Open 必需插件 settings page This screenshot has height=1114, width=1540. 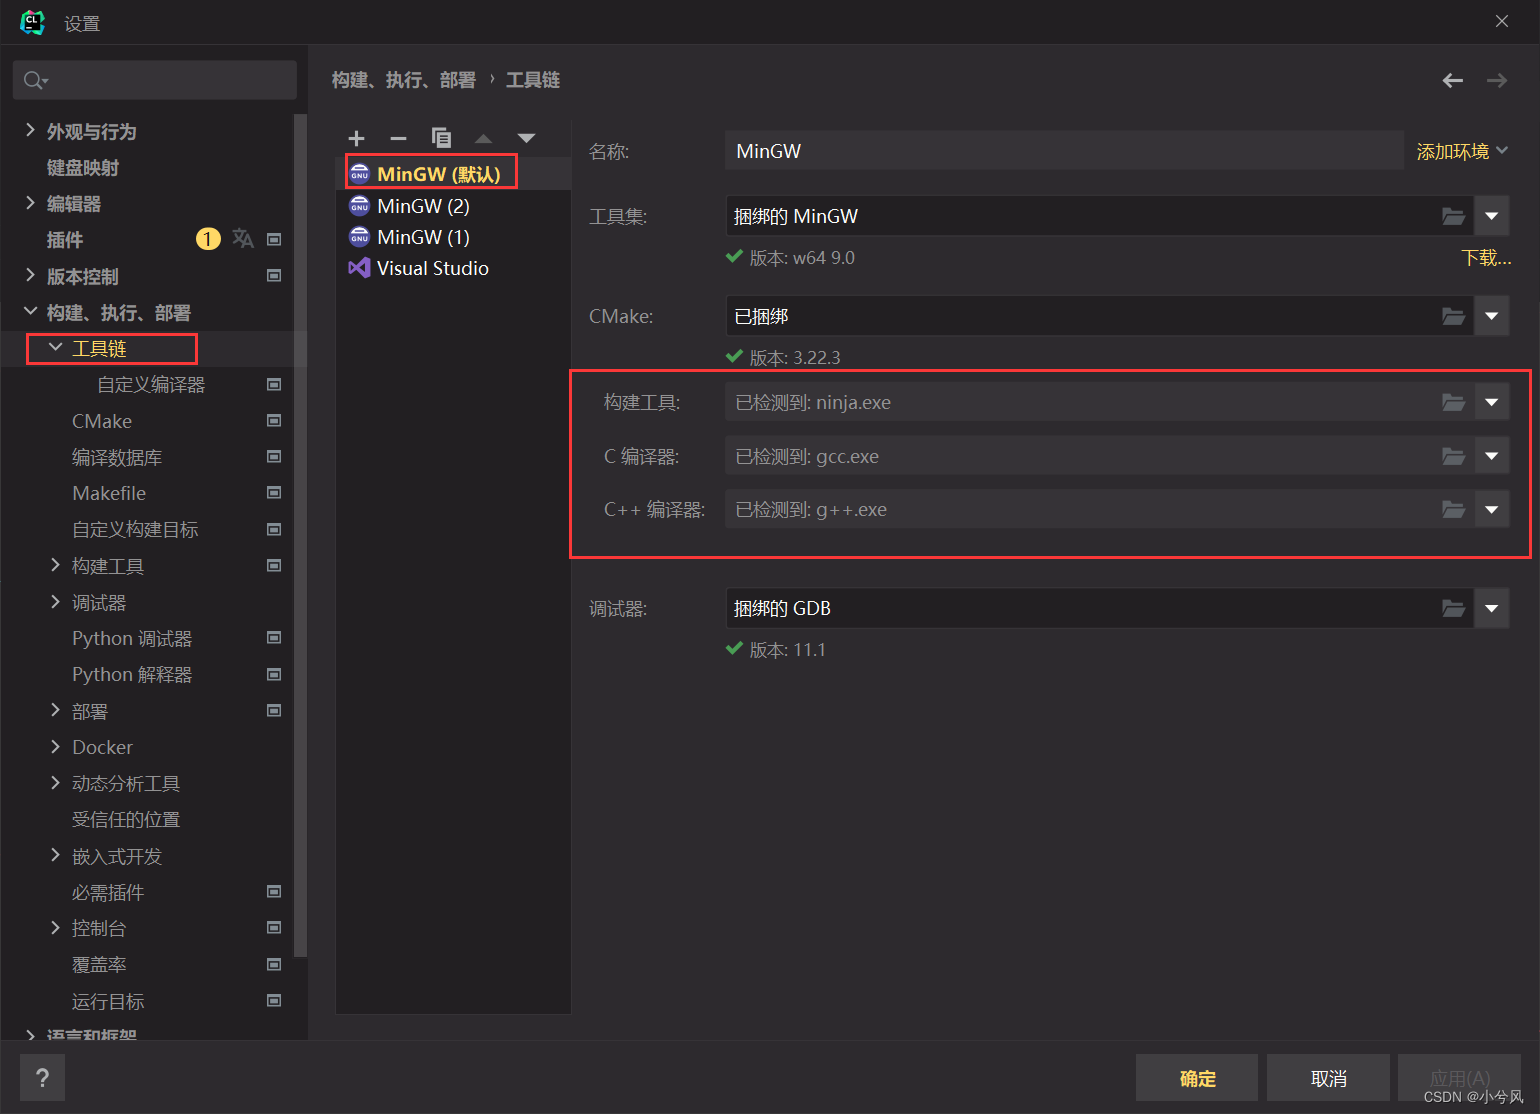108,892
